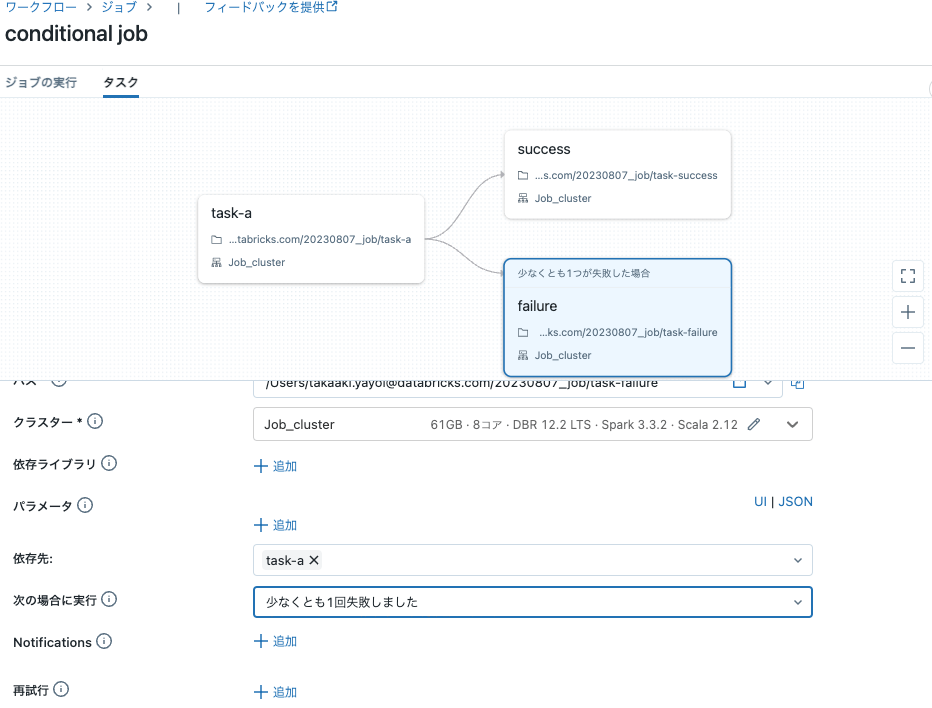
Task: Switch parameters view to JSON
Action: pos(795,502)
